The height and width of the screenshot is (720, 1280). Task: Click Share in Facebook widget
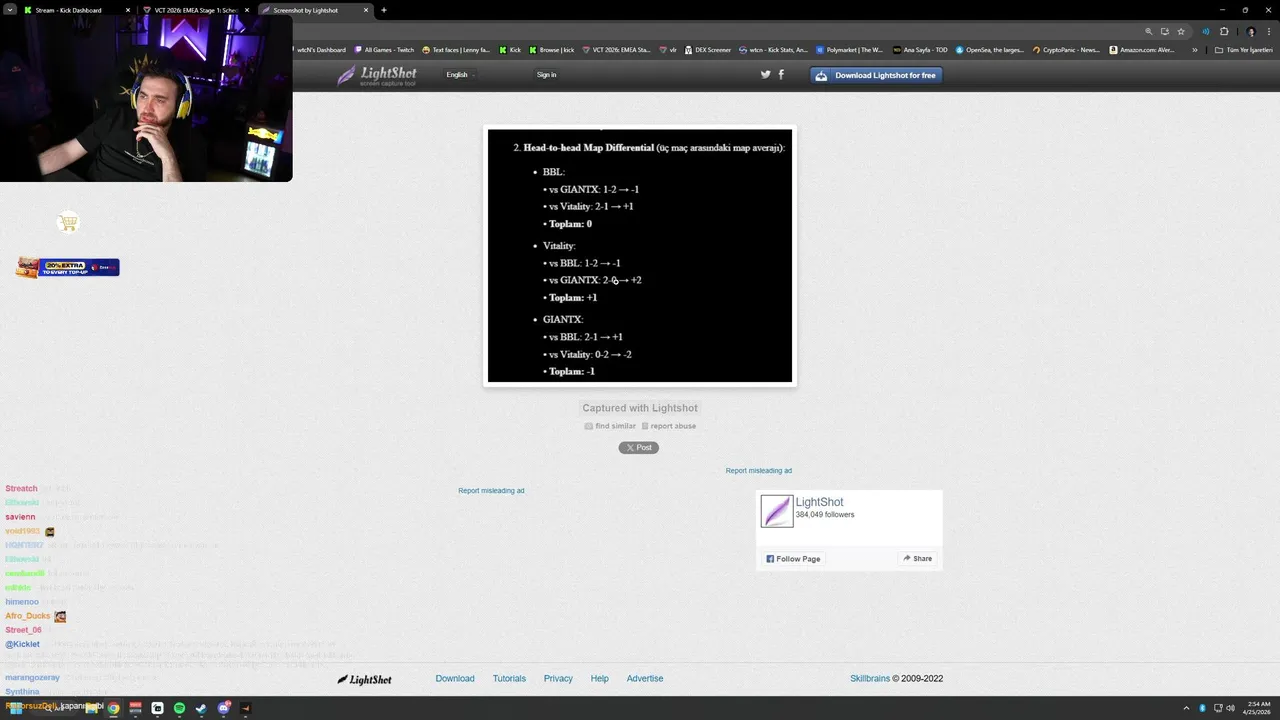(x=917, y=559)
